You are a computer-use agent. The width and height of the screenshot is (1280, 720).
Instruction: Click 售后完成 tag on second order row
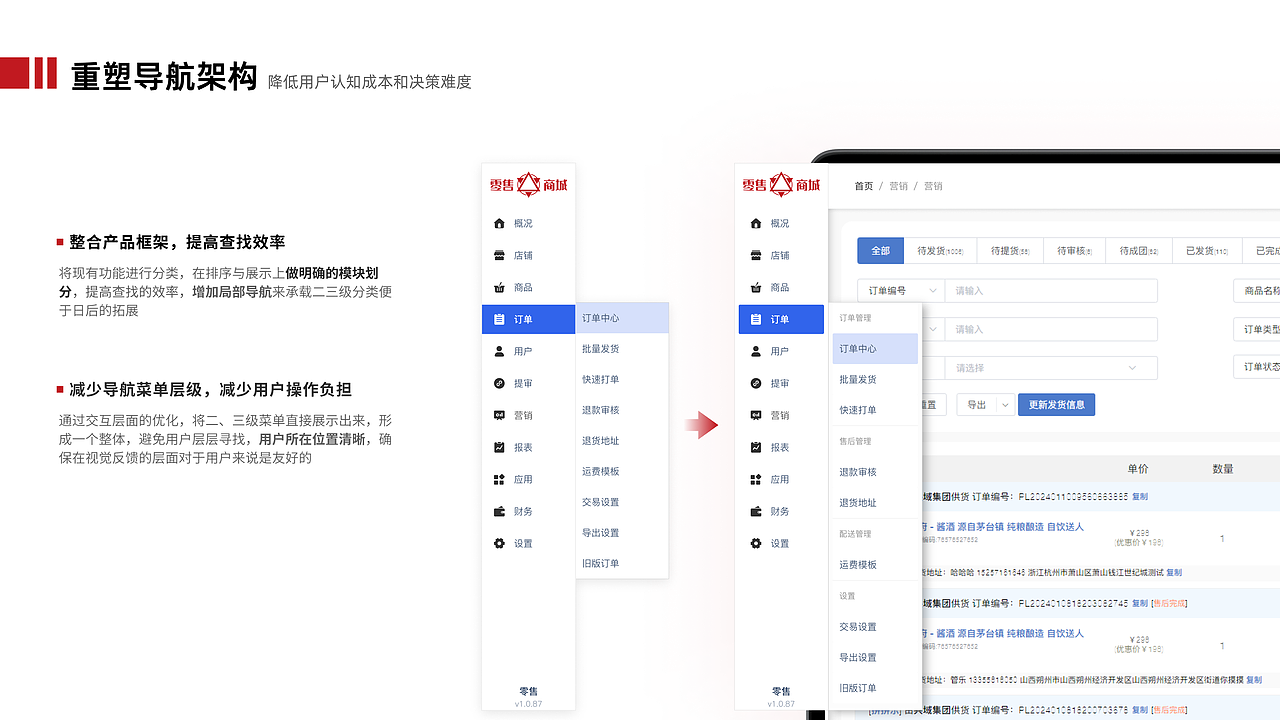click(1169, 603)
